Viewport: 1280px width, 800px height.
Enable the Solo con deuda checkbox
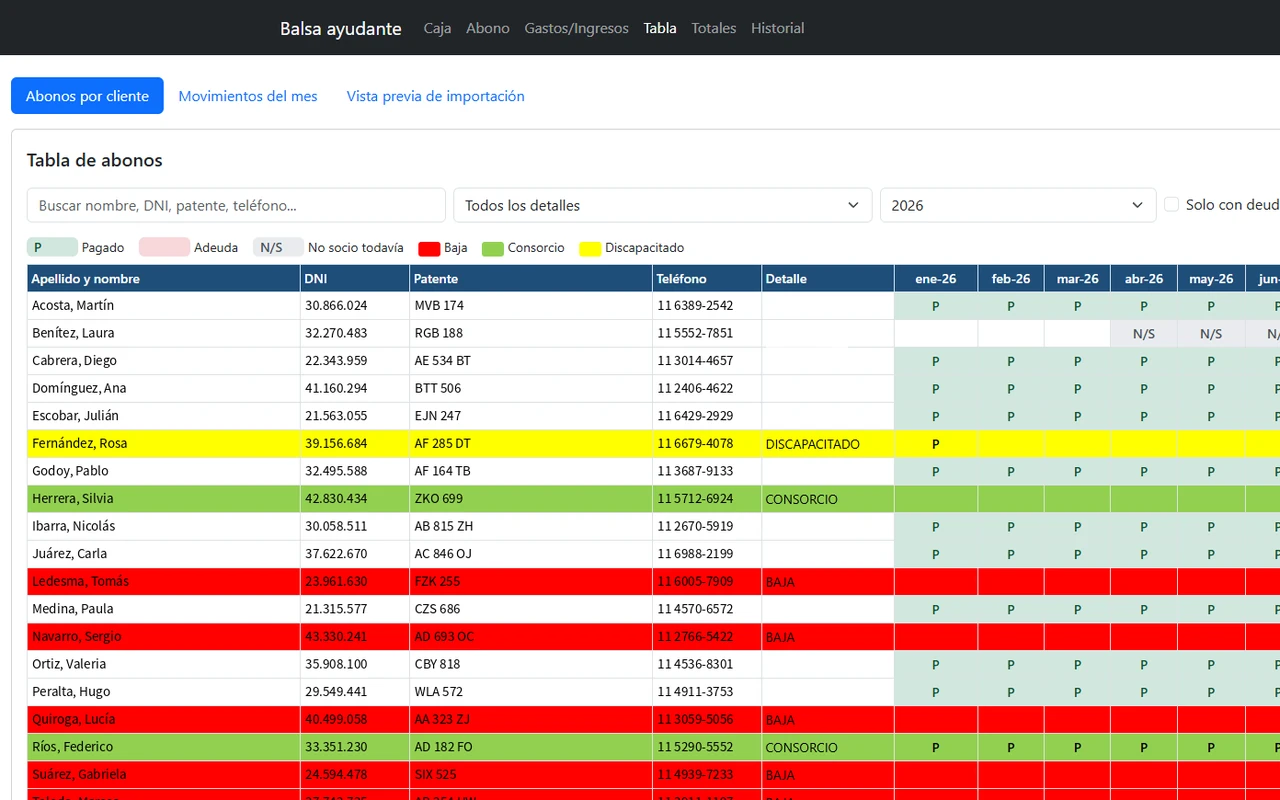click(x=1172, y=204)
